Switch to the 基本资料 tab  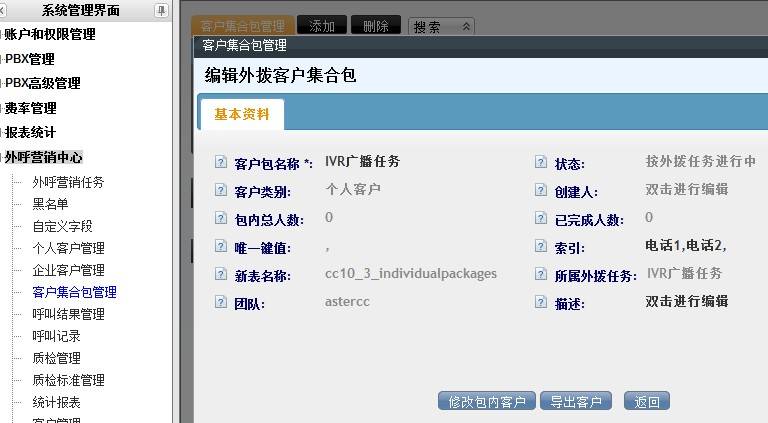[242, 115]
